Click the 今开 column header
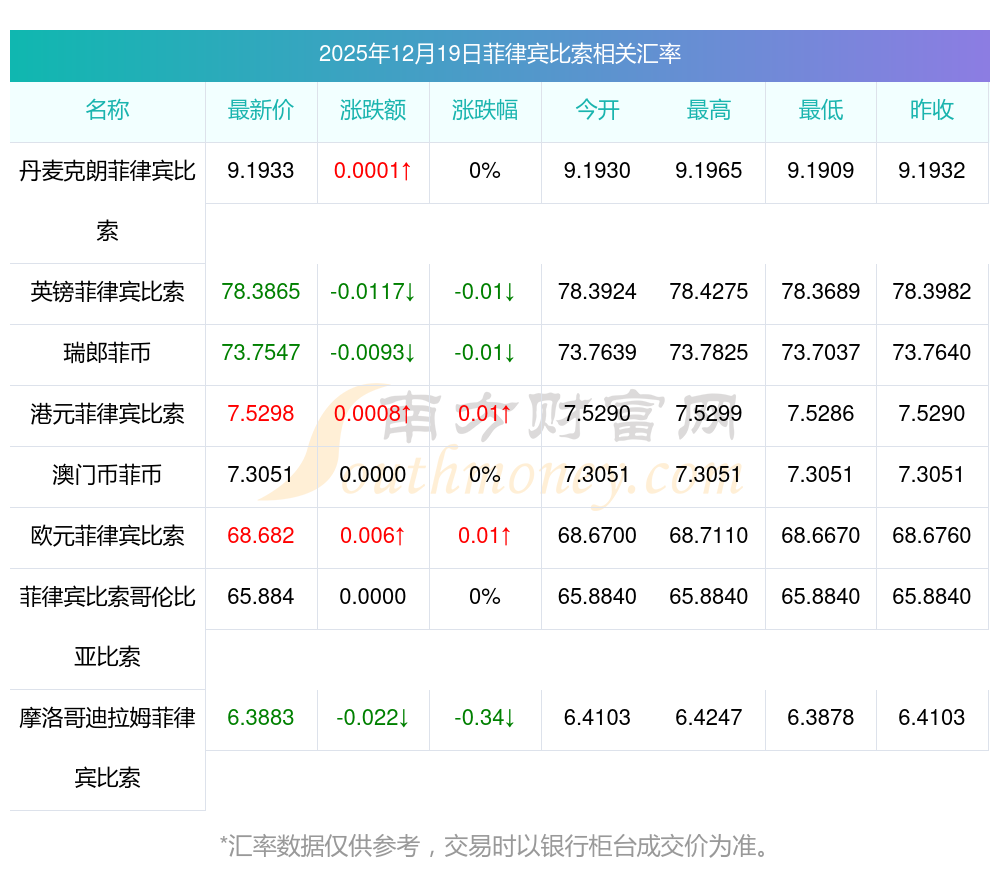 [597, 111]
